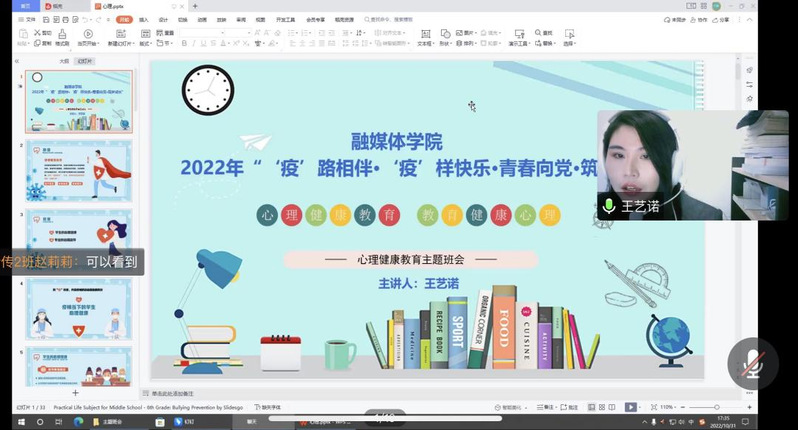Open the Design ribbon tab

coord(163,20)
